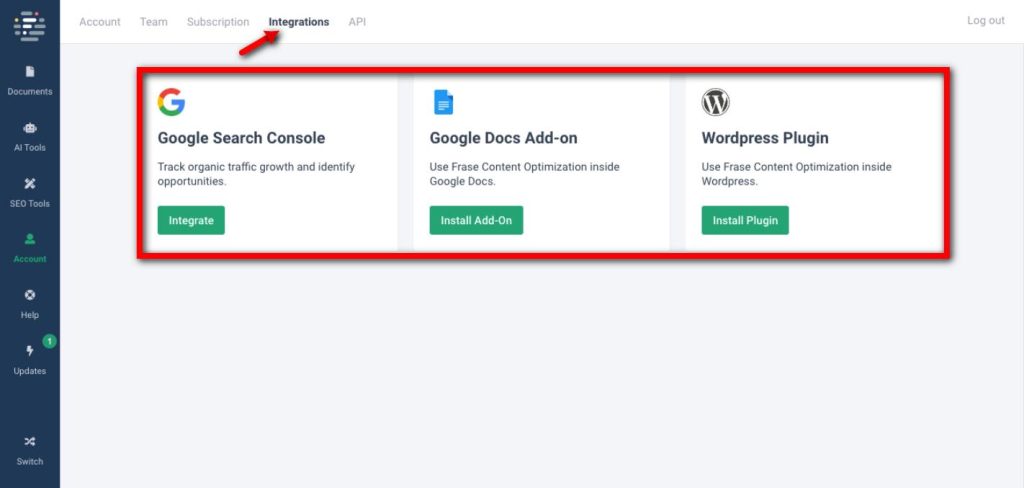This screenshot has height=488, width=1024.
Task: Click the Log out link
Action: click(986, 20)
